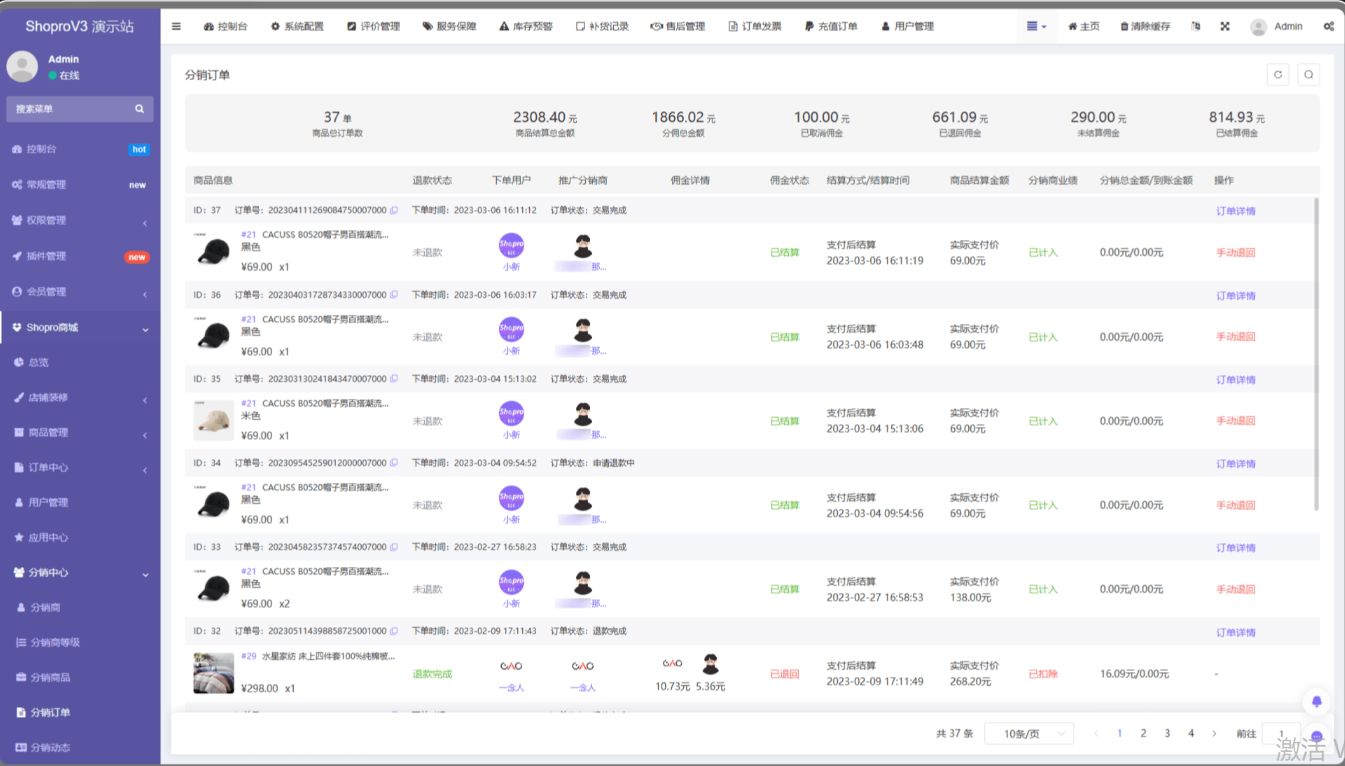This screenshot has height=766, width=1345.
Task: Click 清除缓存 in the header
Action: [x=1145, y=26]
